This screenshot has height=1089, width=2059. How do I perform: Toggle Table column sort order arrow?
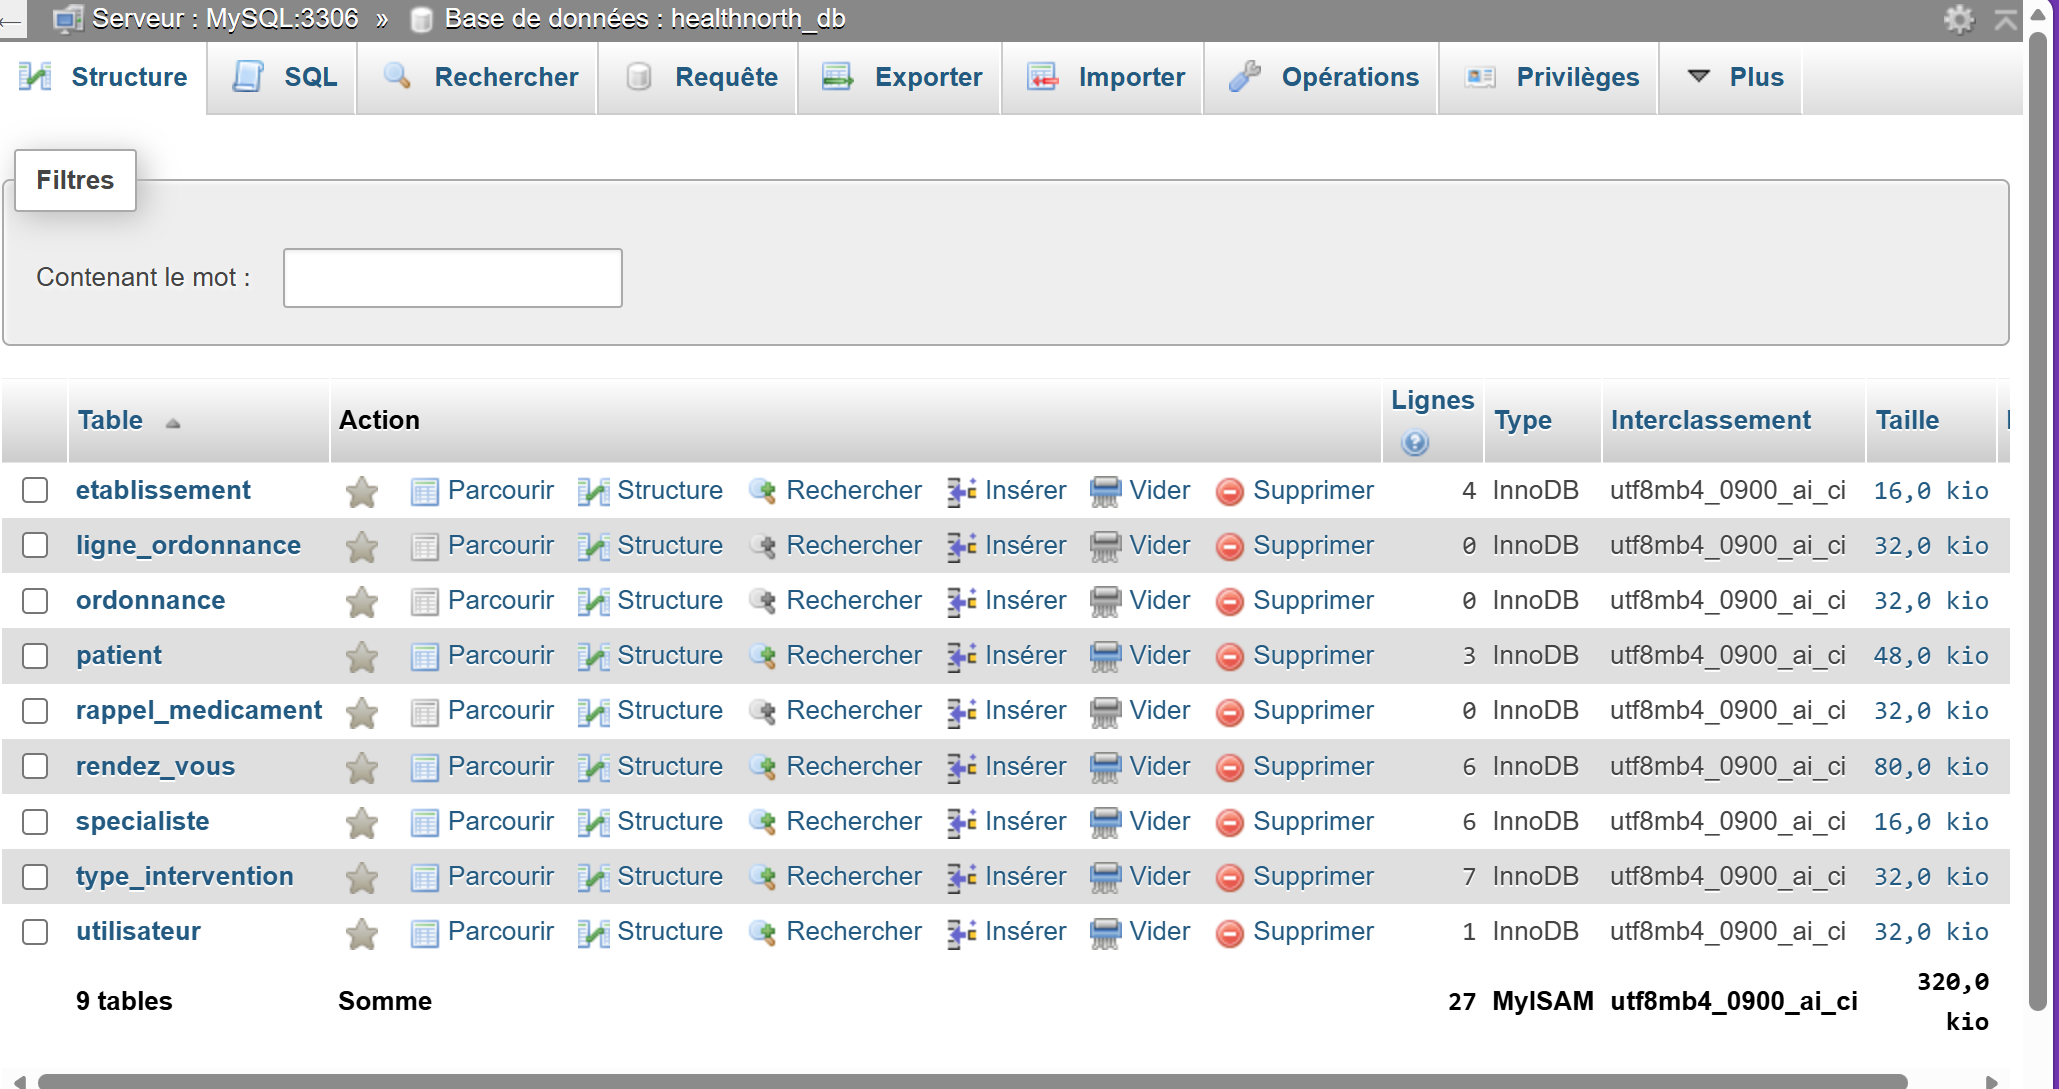[173, 423]
